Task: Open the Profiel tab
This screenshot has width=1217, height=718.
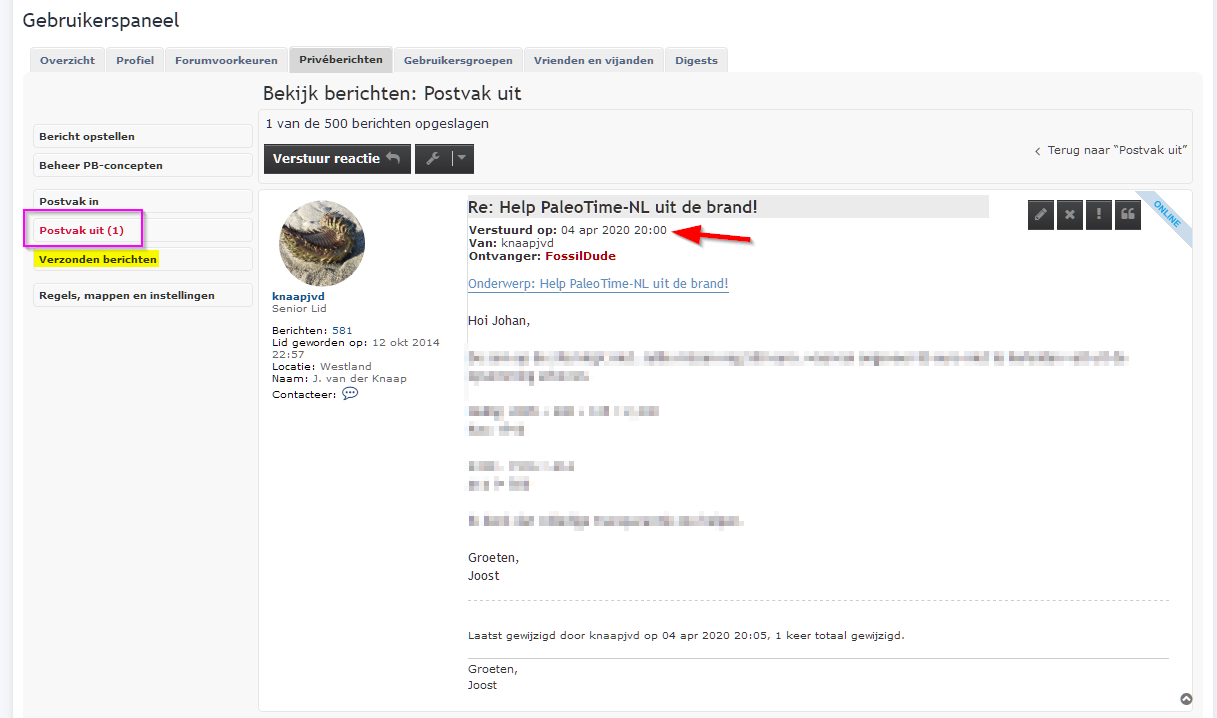Action: point(135,60)
